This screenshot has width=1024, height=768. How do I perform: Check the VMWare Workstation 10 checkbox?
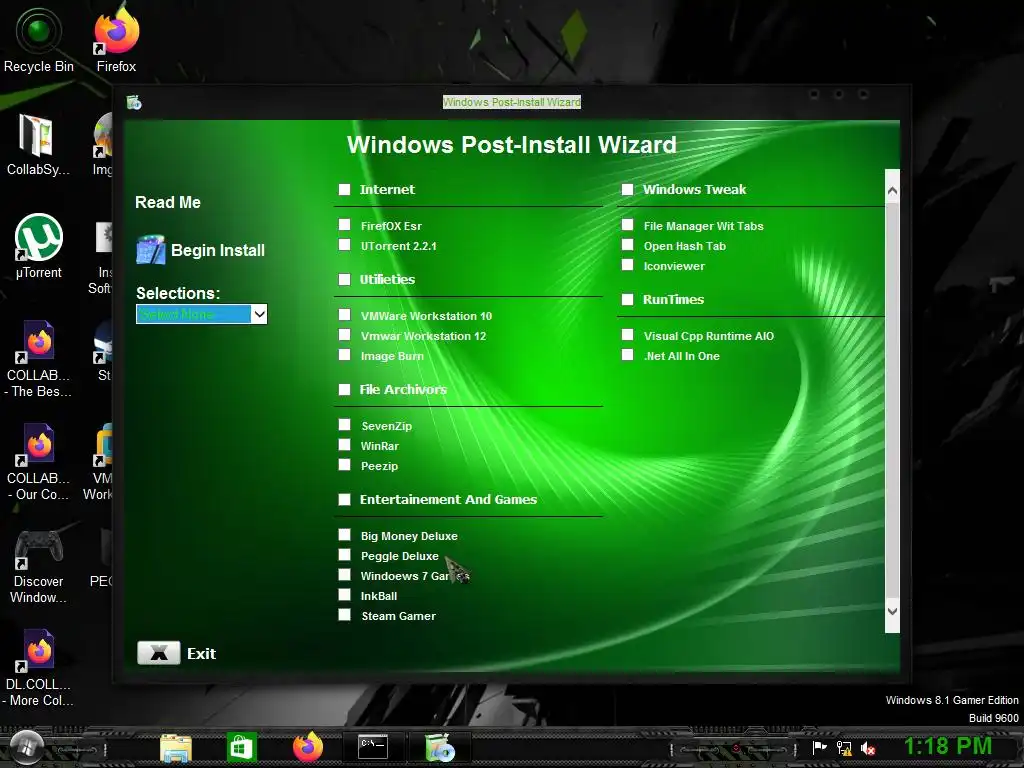(x=344, y=315)
